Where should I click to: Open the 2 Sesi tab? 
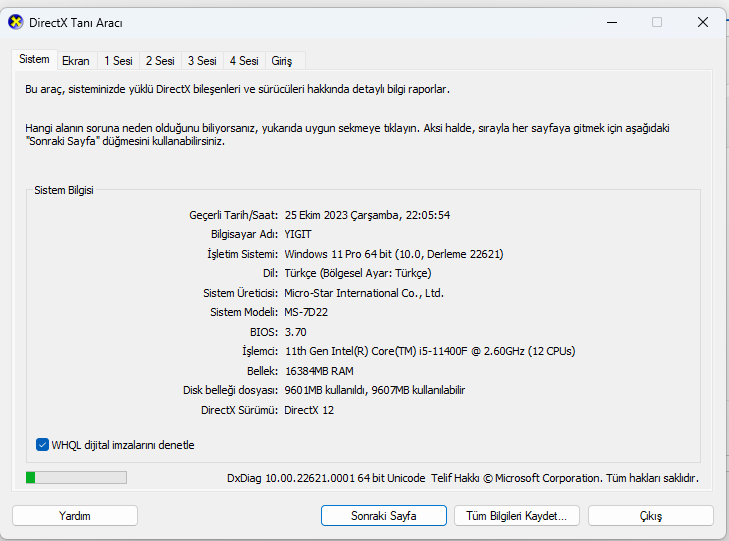(160, 61)
